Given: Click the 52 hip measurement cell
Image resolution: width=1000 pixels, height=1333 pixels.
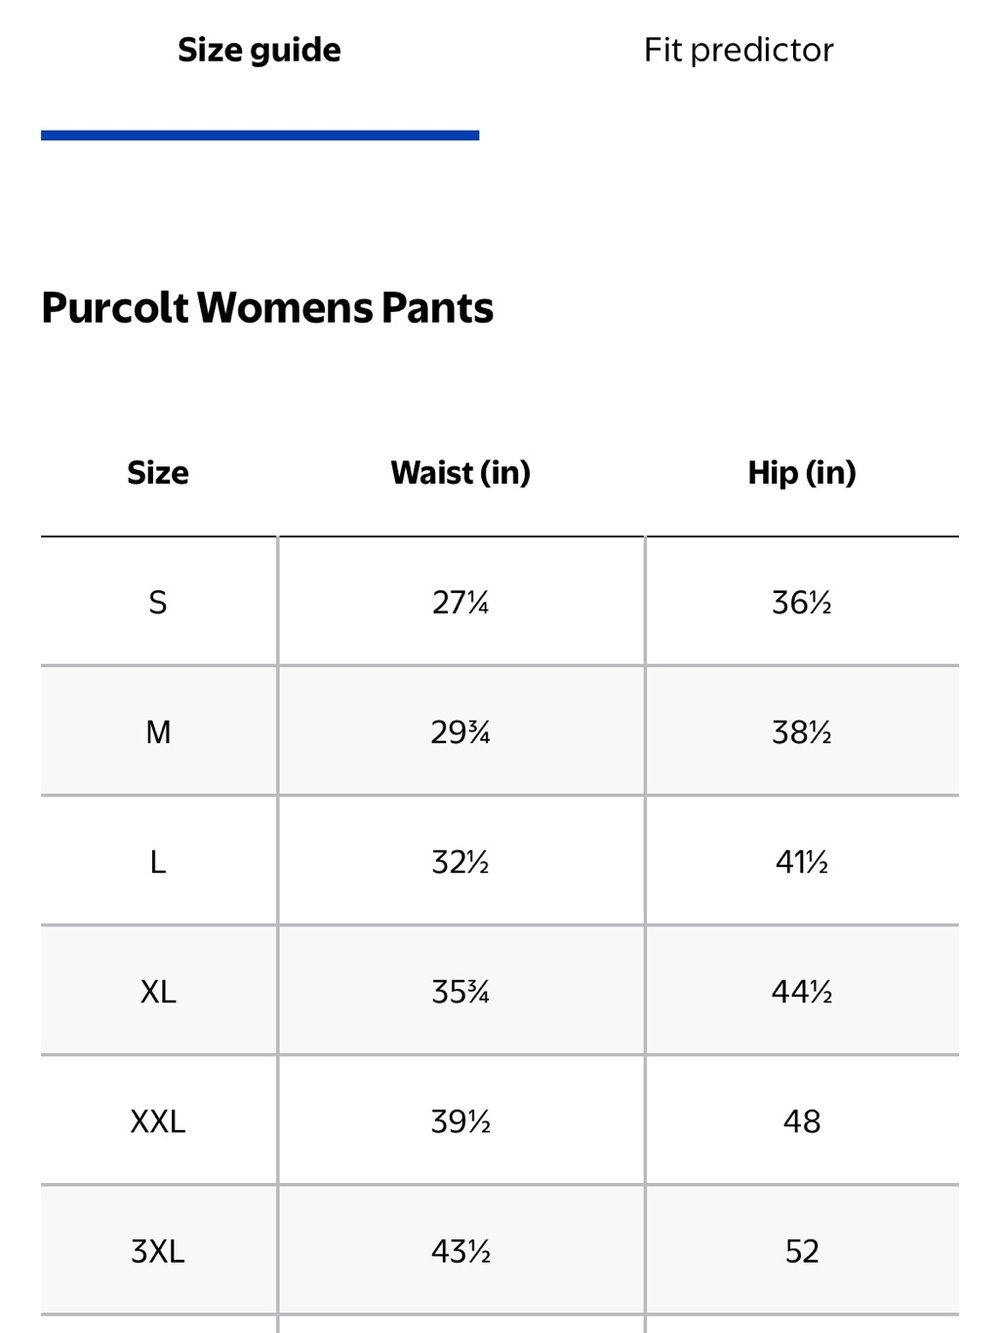Looking at the screenshot, I should tap(802, 1251).
